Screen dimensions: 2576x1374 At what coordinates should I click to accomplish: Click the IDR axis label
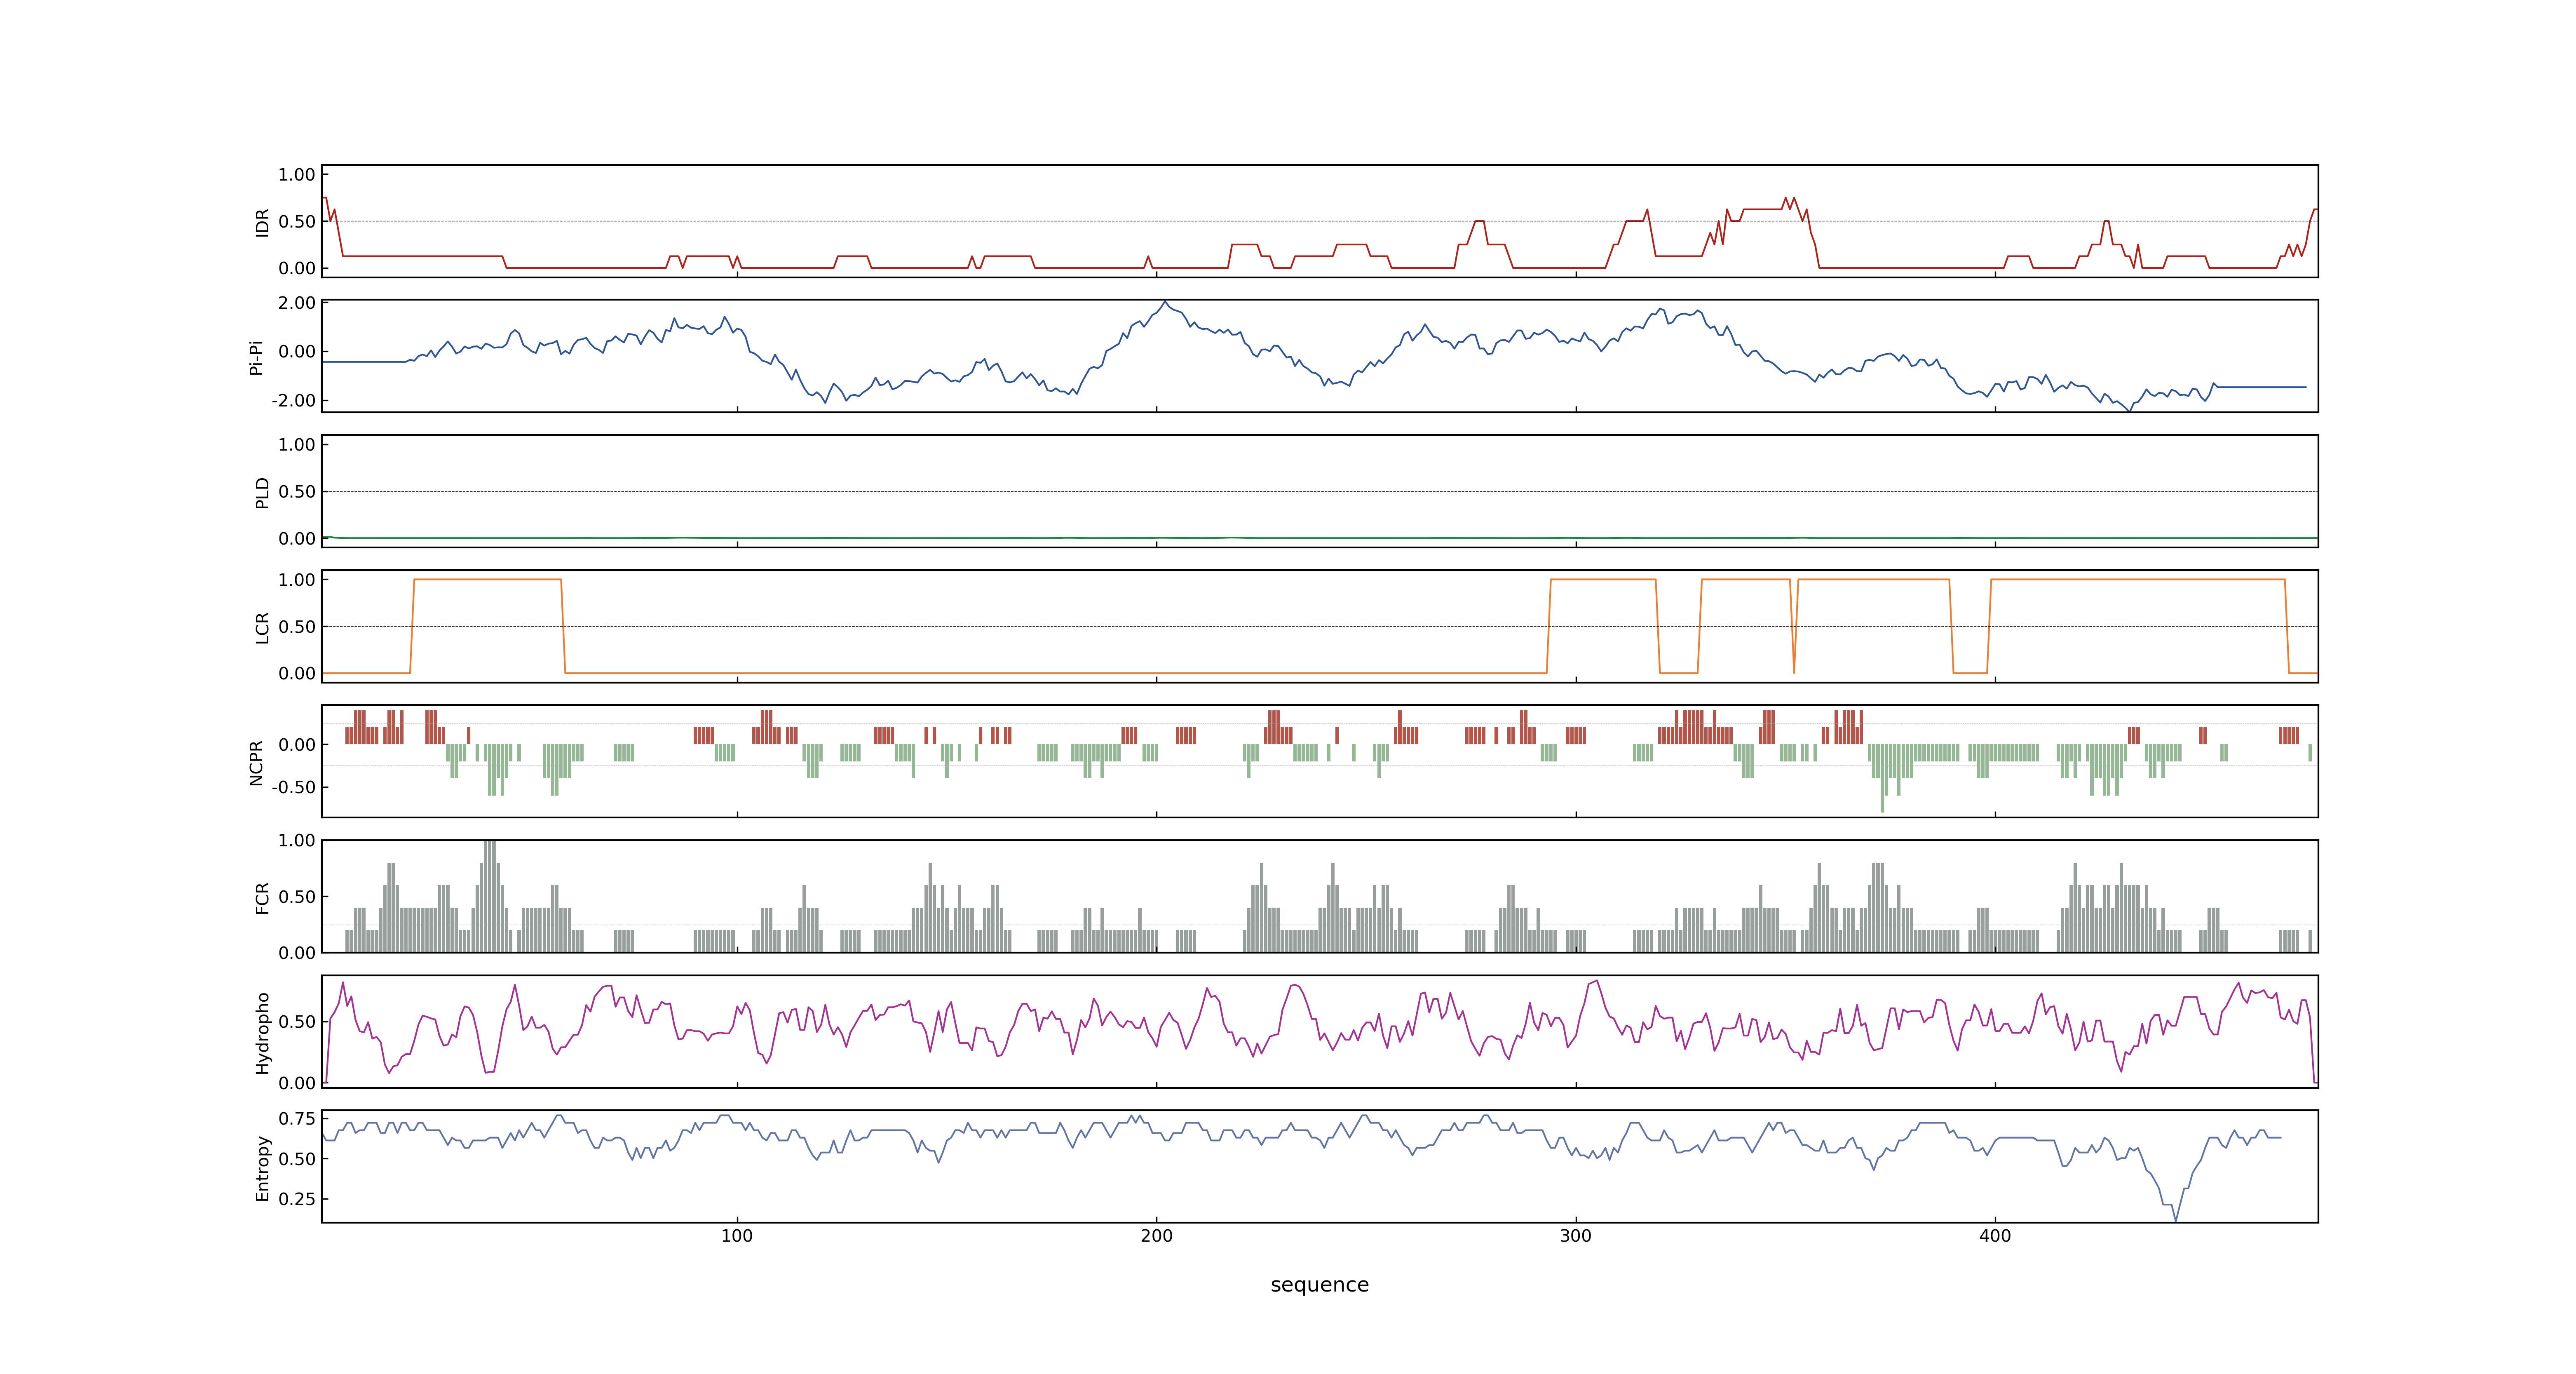click(262, 222)
